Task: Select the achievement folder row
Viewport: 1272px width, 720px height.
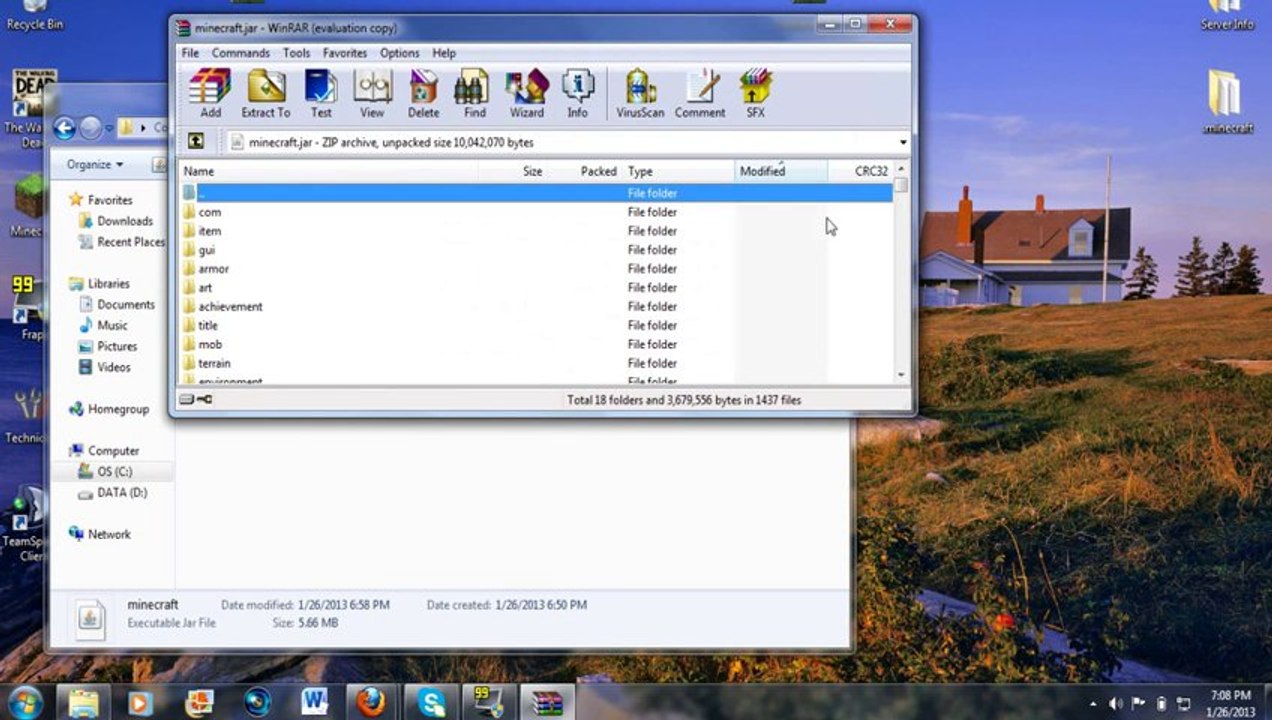Action: click(536, 307)
